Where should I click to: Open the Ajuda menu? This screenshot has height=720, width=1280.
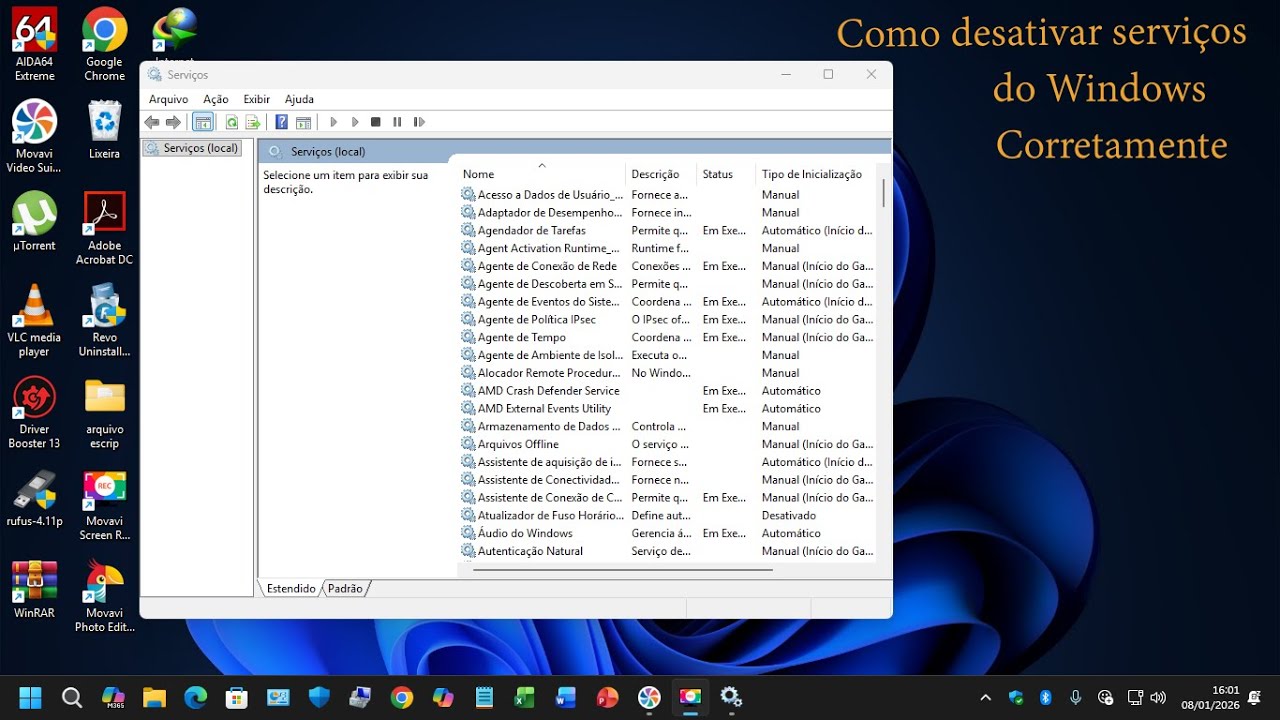coord(299,99)
